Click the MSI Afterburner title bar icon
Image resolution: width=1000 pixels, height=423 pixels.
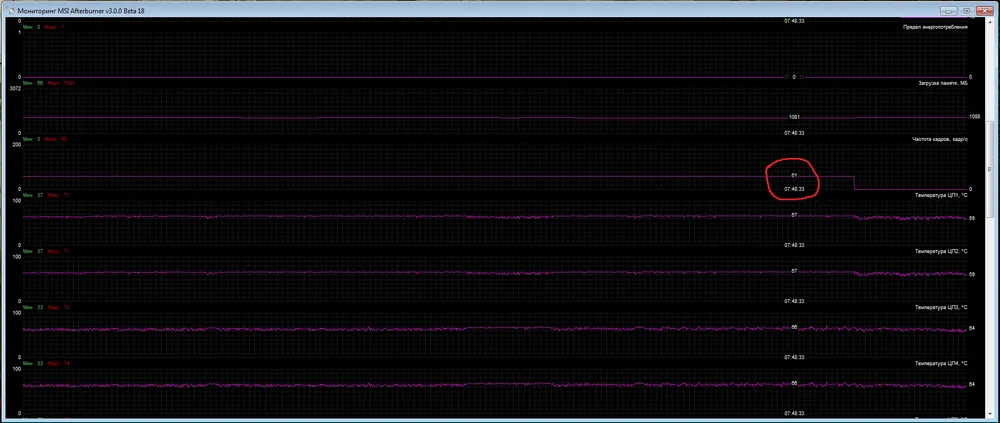coord(7,7)
